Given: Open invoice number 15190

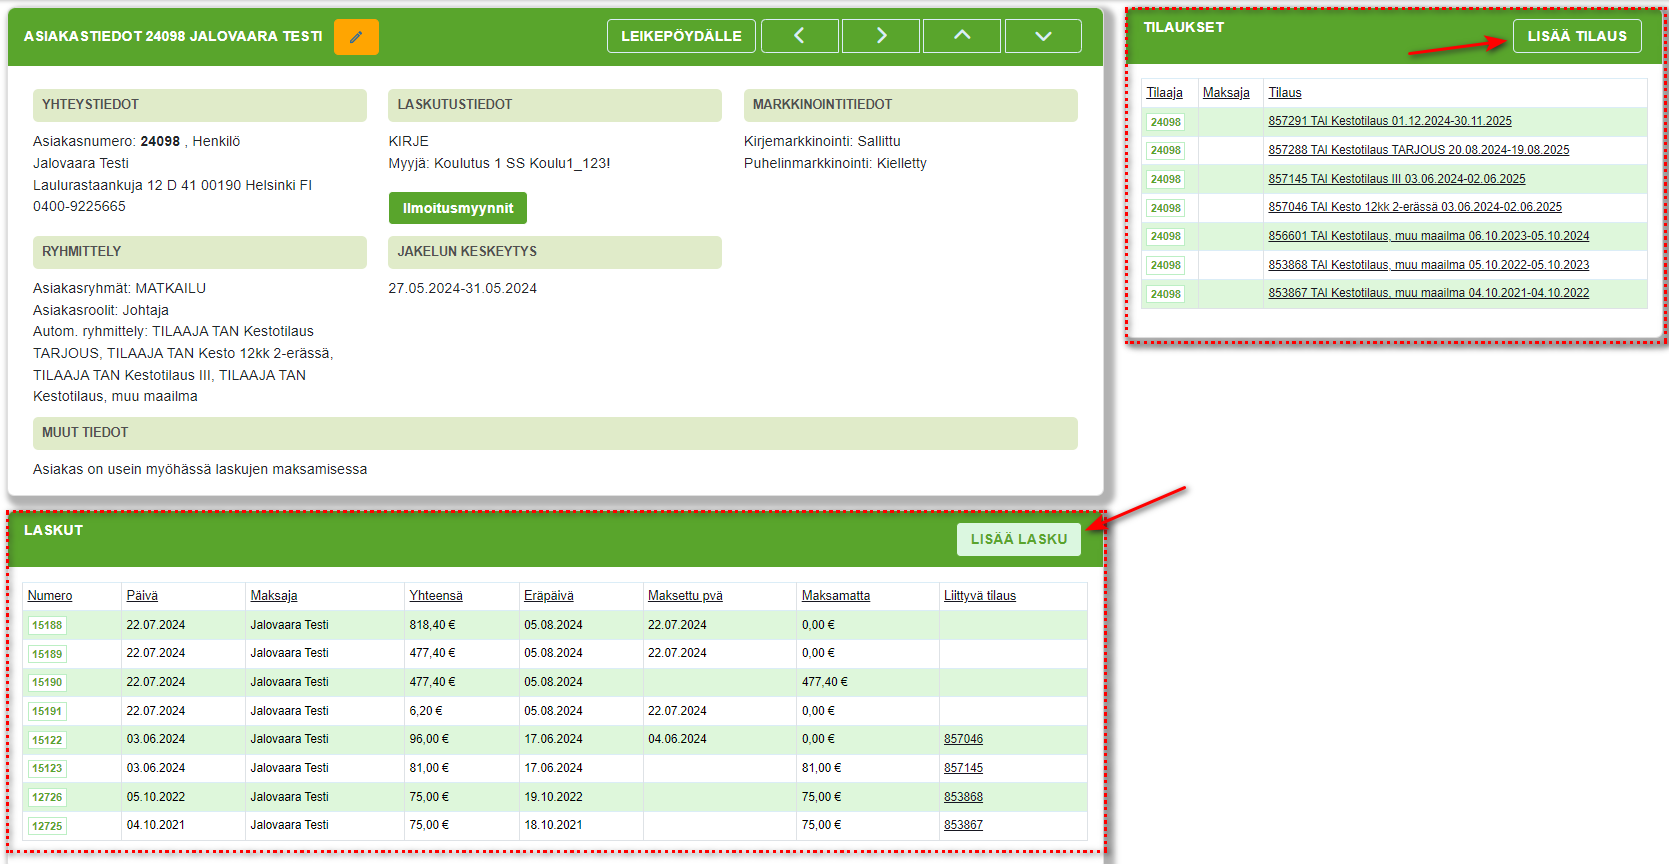Looking at the screenshot, I should tap(47, 682).
